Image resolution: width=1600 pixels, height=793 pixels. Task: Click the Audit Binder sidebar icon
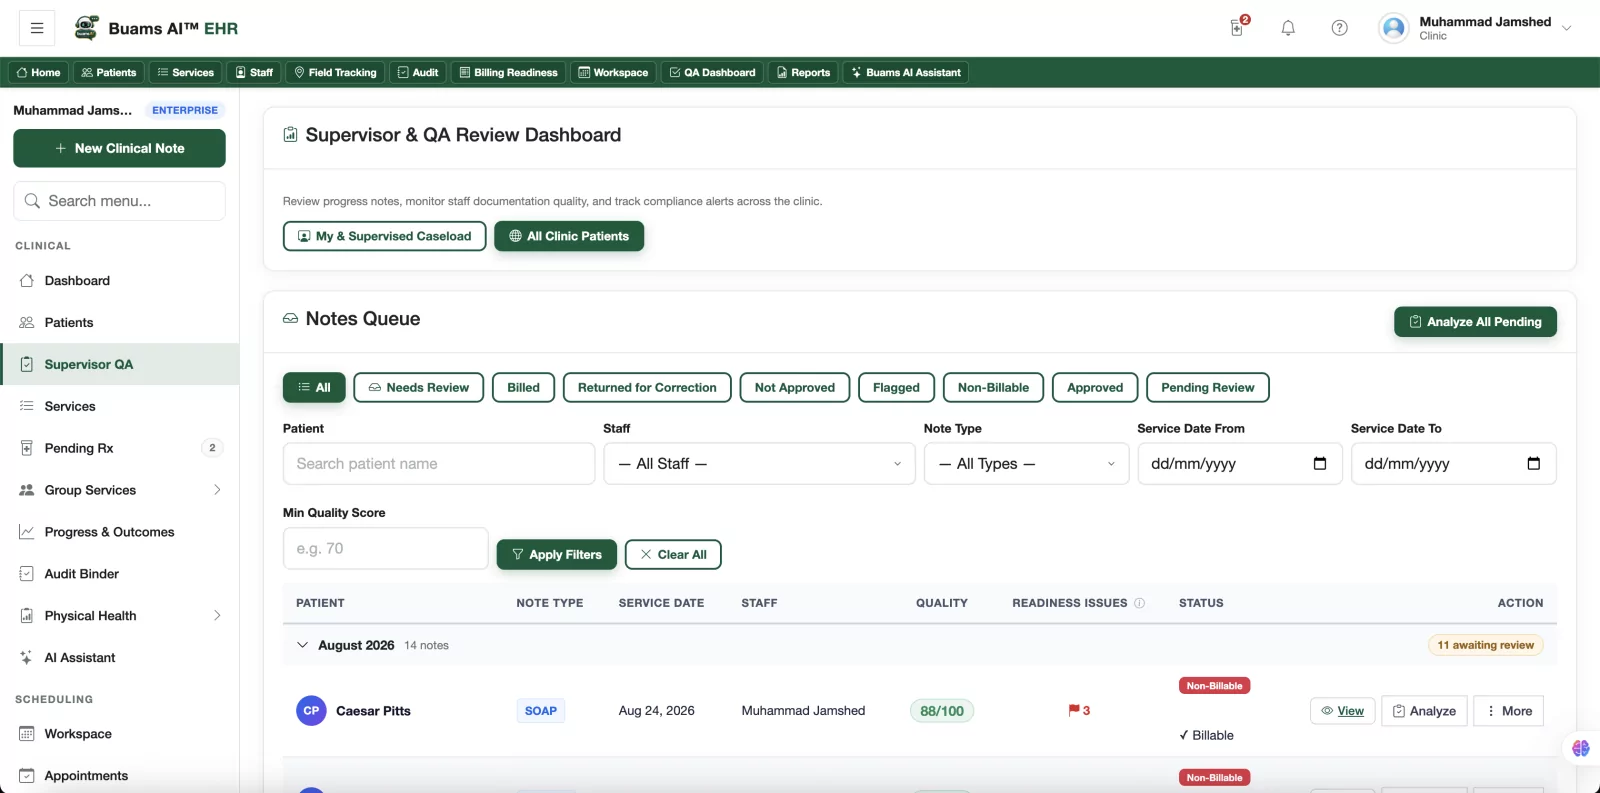pyautogui.click(x=27, y=574)
